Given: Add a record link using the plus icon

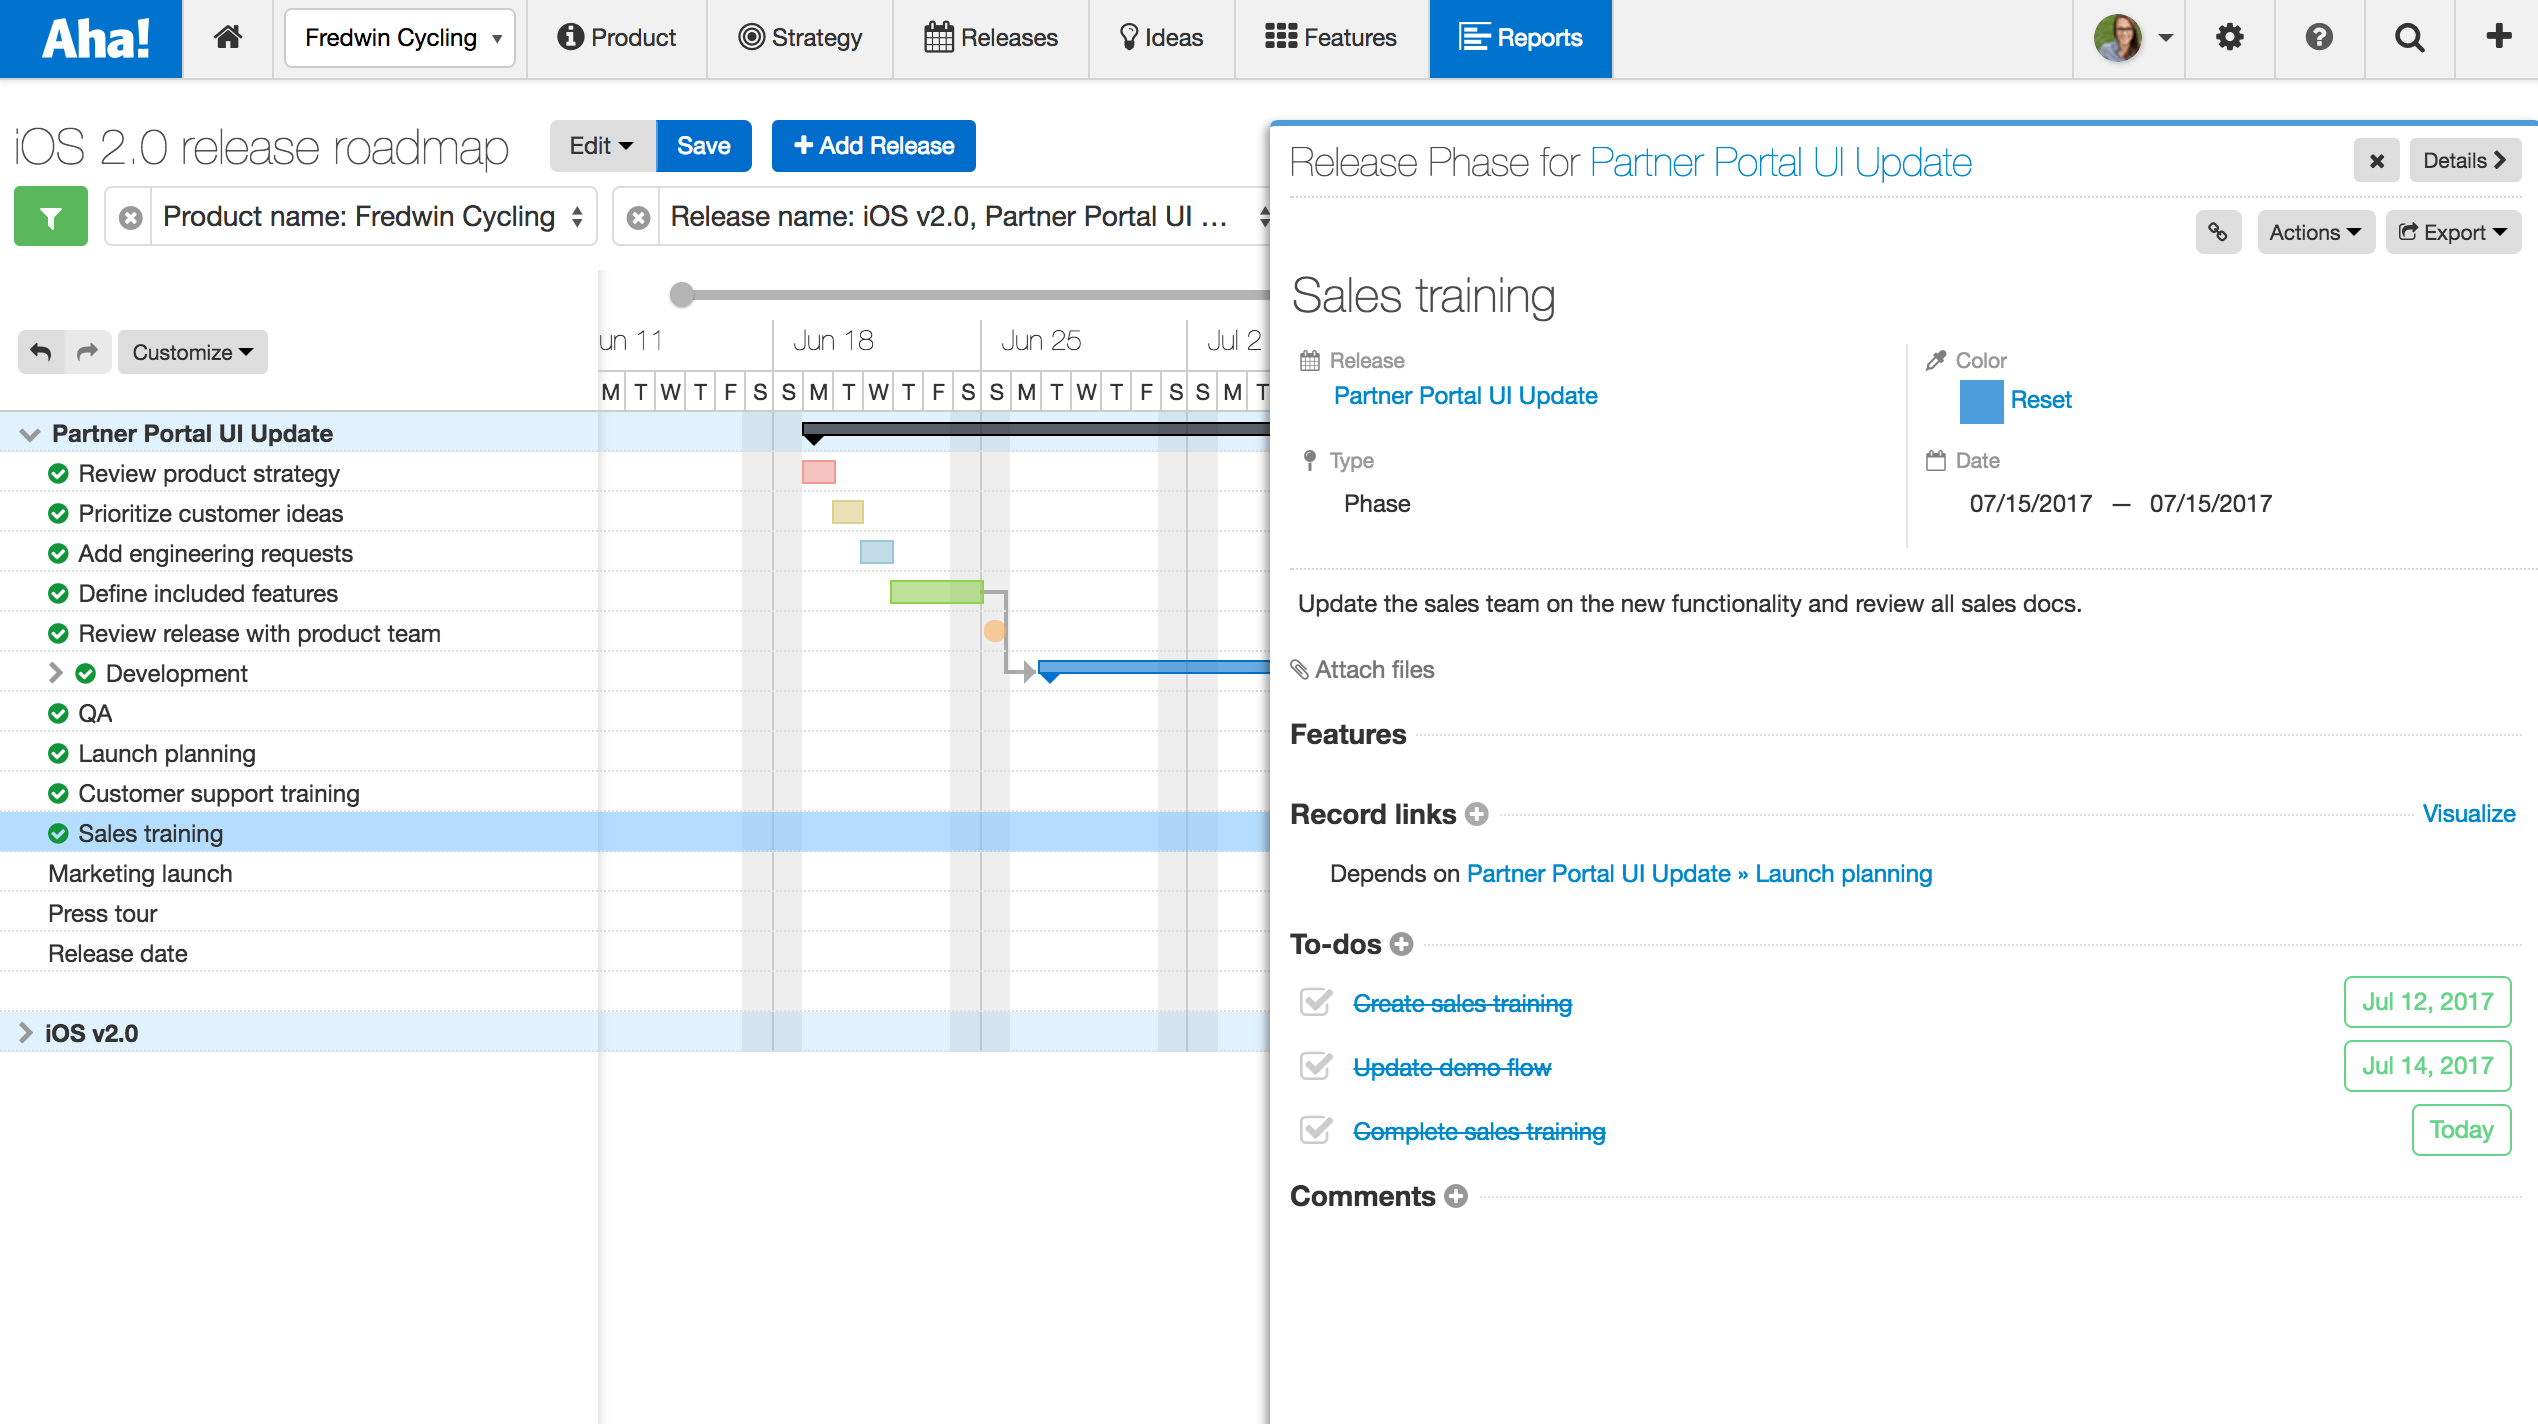Looking at the screenshot, I should pos(1479,814).
